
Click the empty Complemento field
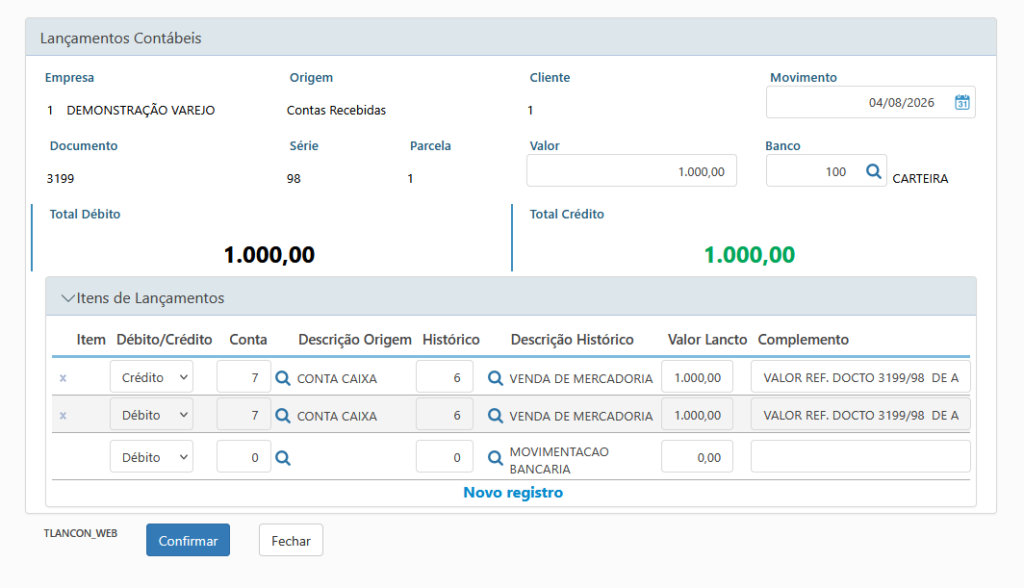tap(860, 457)
